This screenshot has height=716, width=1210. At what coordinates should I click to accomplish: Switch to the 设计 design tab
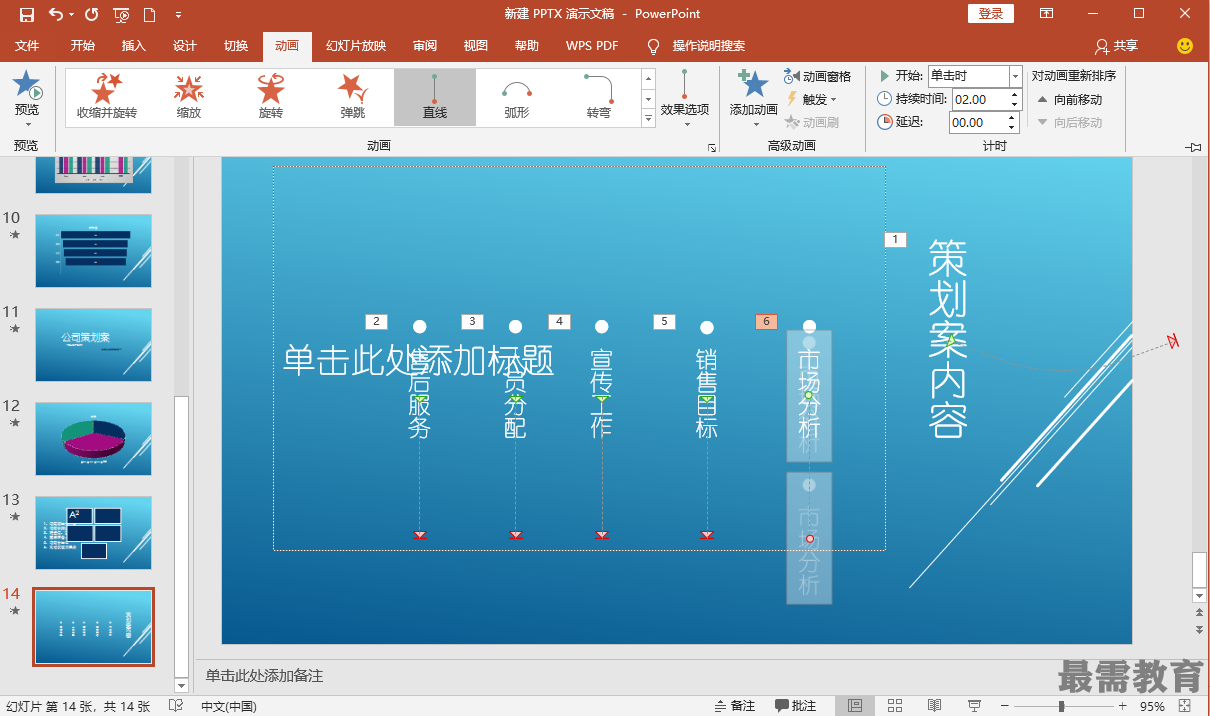(x=185, y=46)
